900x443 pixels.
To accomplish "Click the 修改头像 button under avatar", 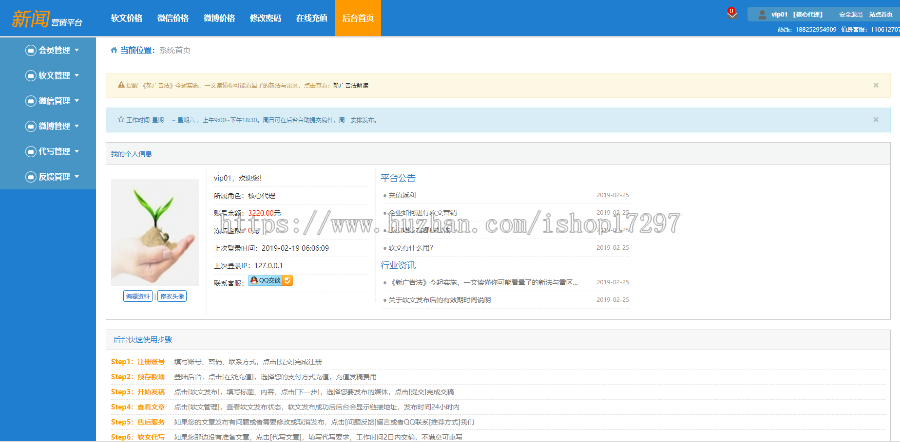I will [x=172, y=296].
